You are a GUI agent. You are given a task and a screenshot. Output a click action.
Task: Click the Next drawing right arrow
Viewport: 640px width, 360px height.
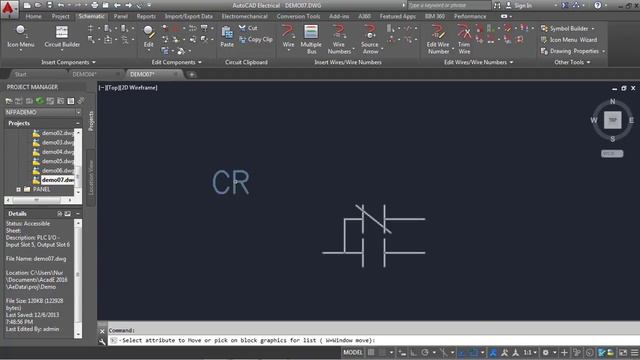coord(129,5)
